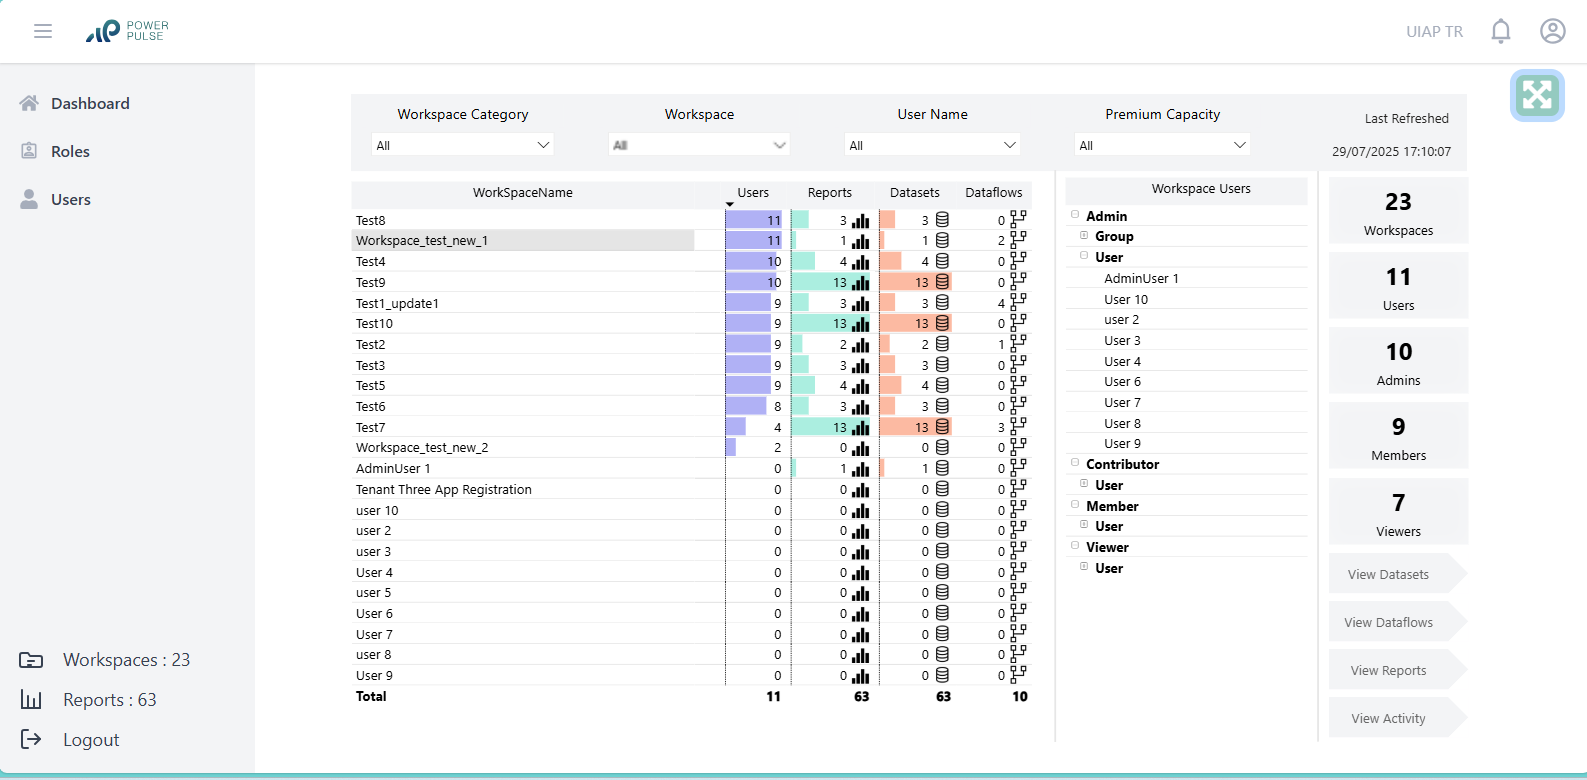Screen dimensions: 1587x780
Task: Open the Workspace filter dropdown
Action: click(699, 145)
